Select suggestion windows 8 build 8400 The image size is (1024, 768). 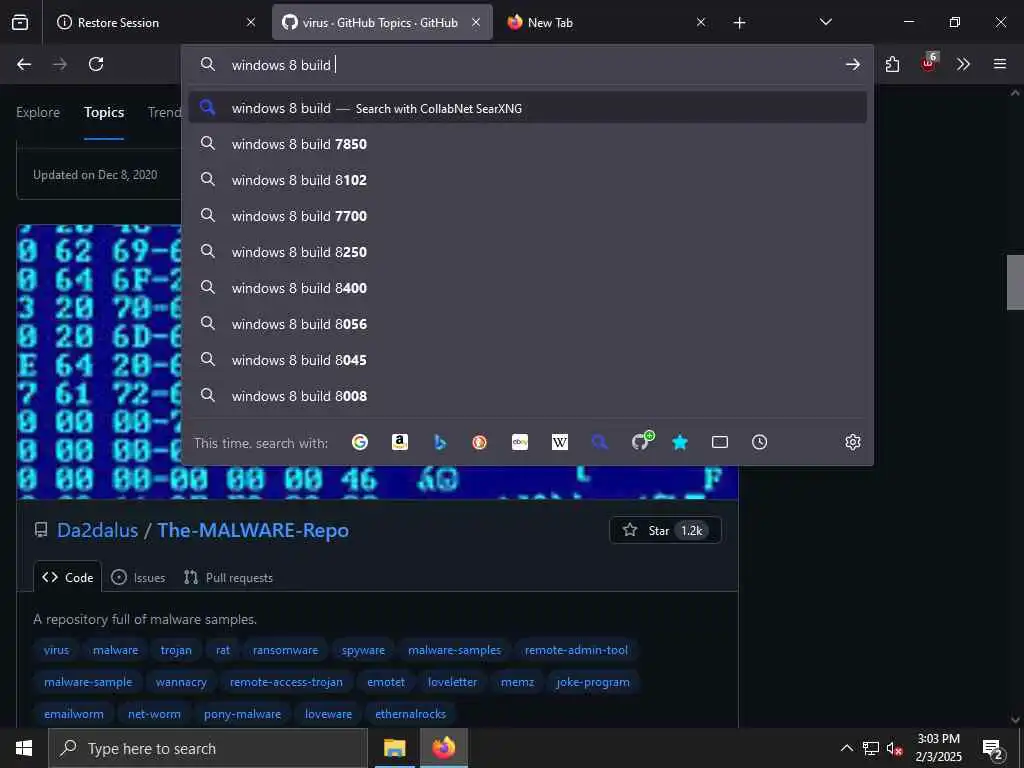coord(528,287)
